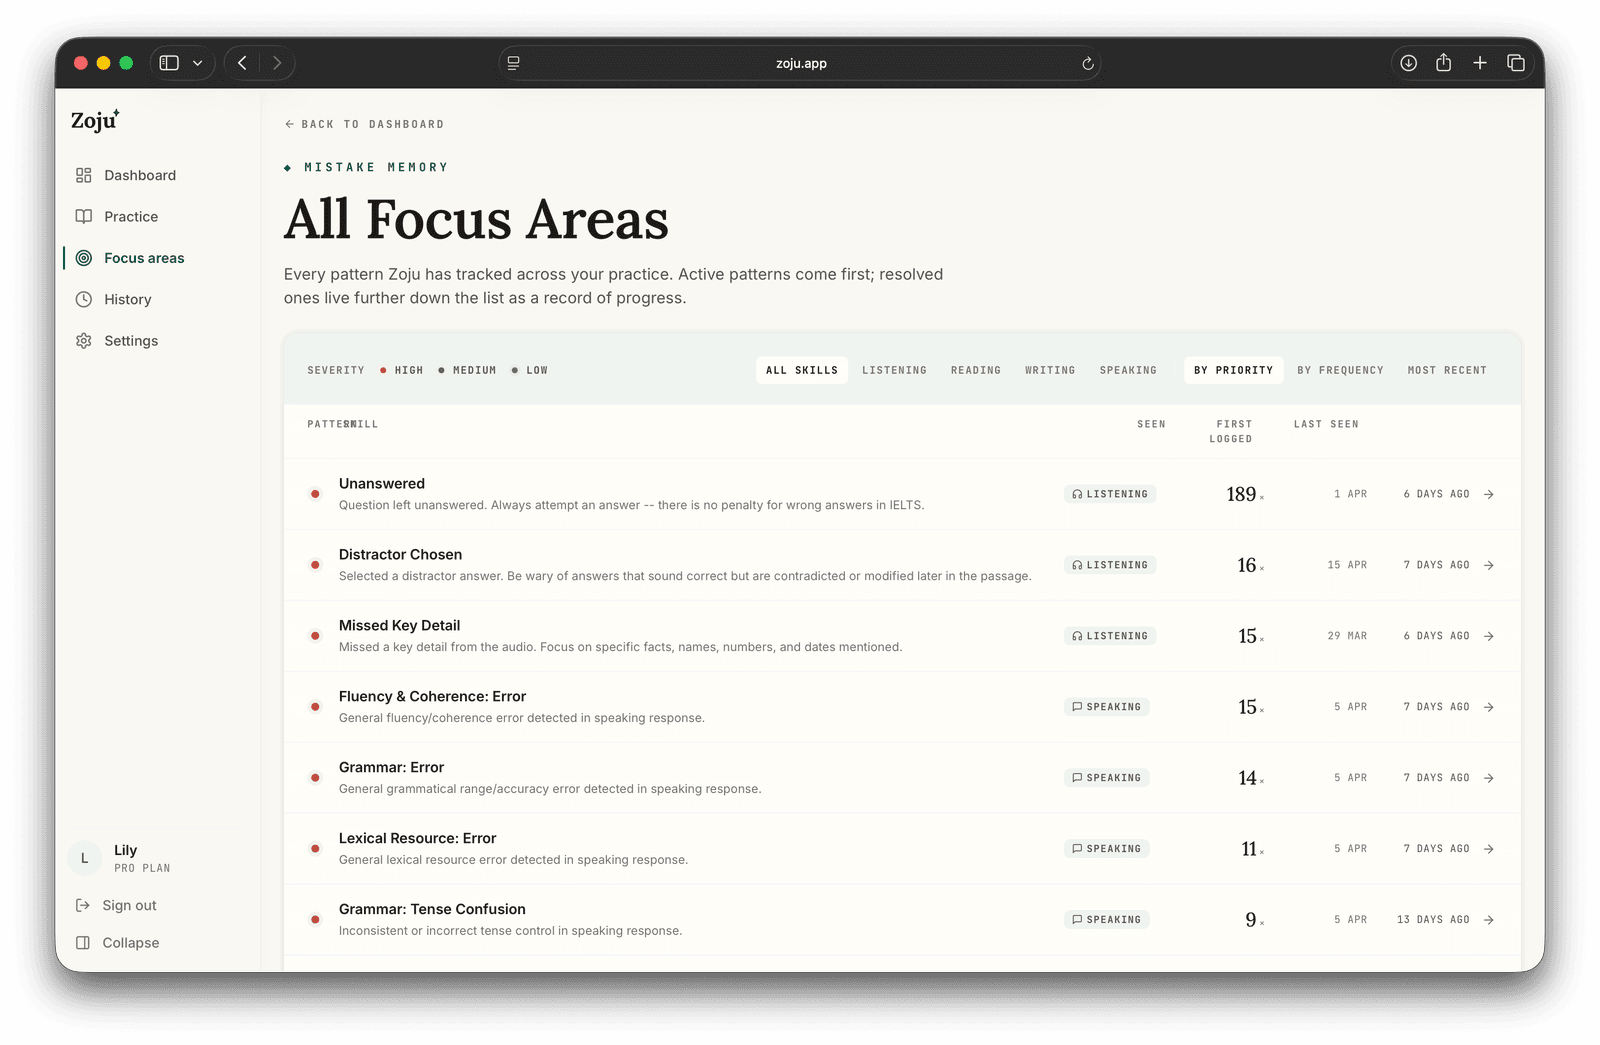Open Settings gear in sidebar
Screen dimensions: 1600x1045
pos(84,341)
